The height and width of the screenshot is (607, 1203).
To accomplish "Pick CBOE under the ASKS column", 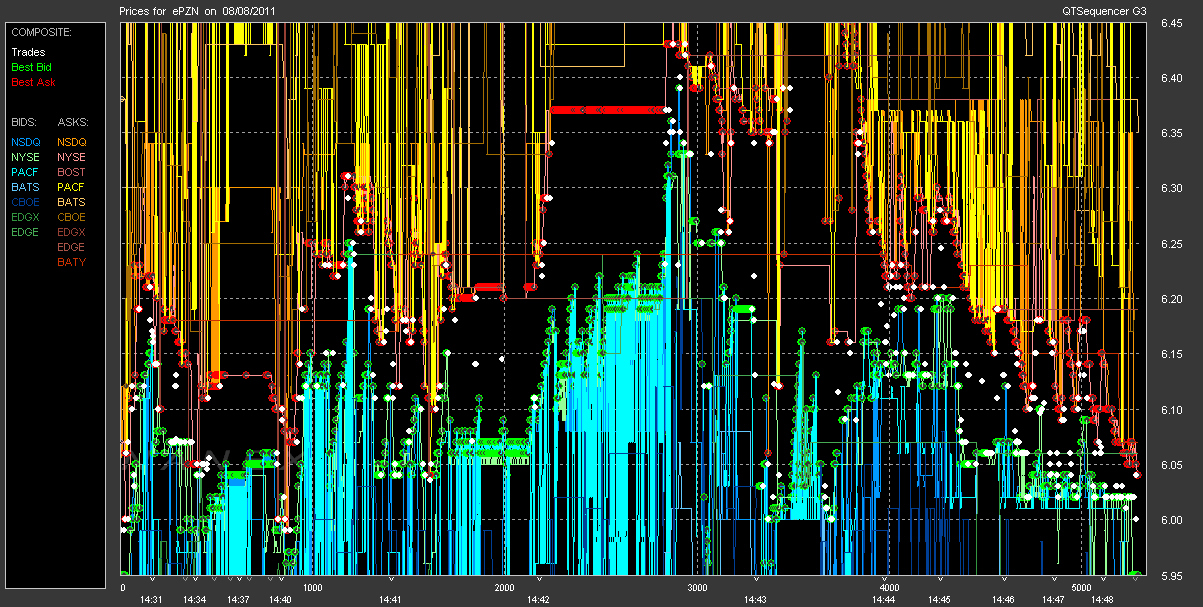I will click(72, 217).
